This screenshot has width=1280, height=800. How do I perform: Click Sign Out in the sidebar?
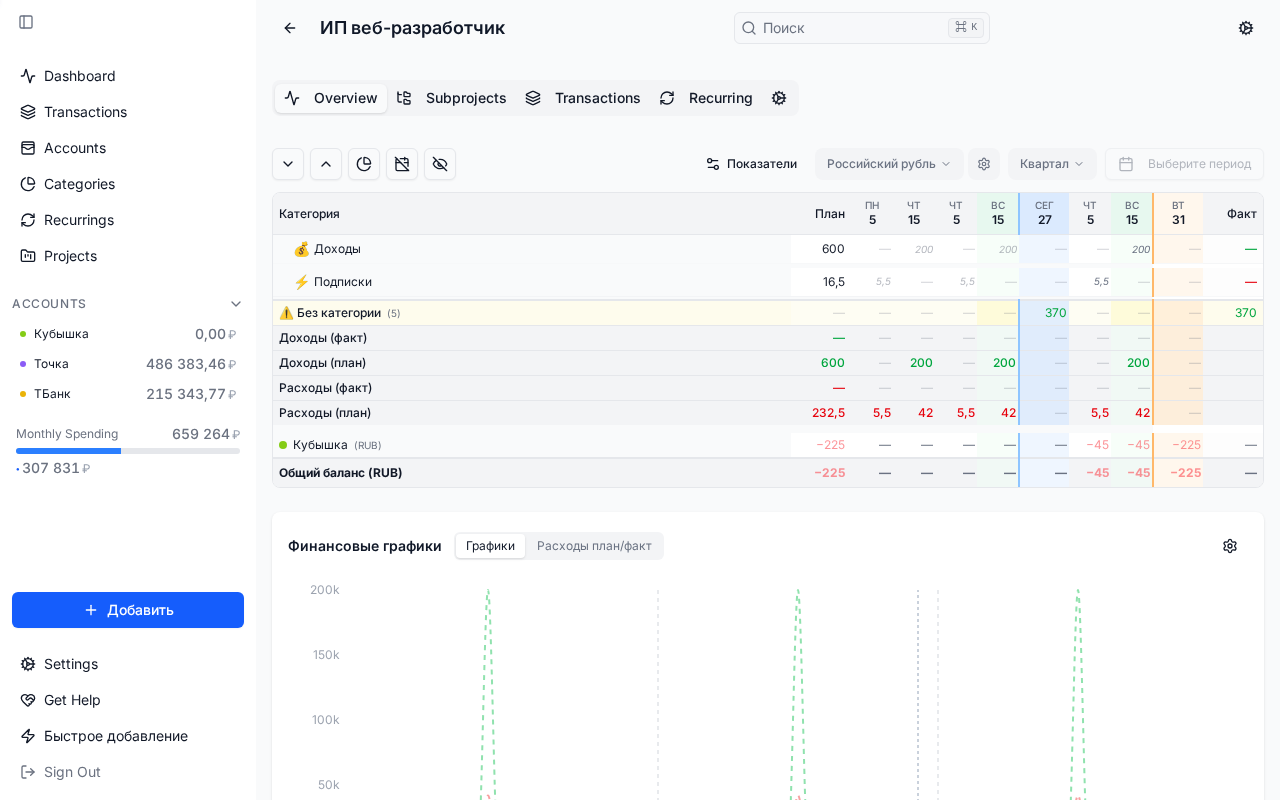(71, 772)
